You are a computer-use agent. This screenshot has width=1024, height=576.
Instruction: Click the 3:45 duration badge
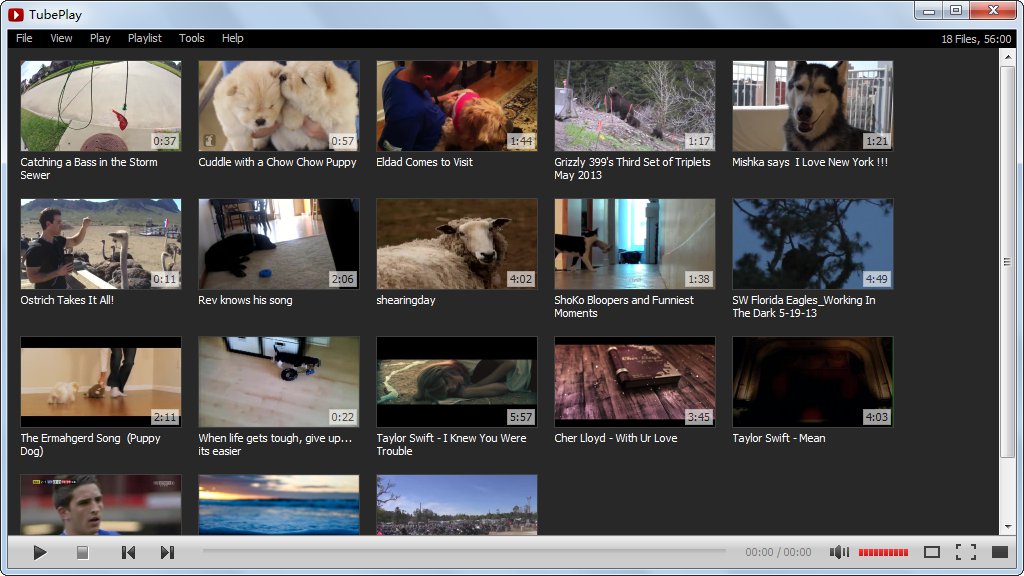pyautogui.click(x=699, y=417)
